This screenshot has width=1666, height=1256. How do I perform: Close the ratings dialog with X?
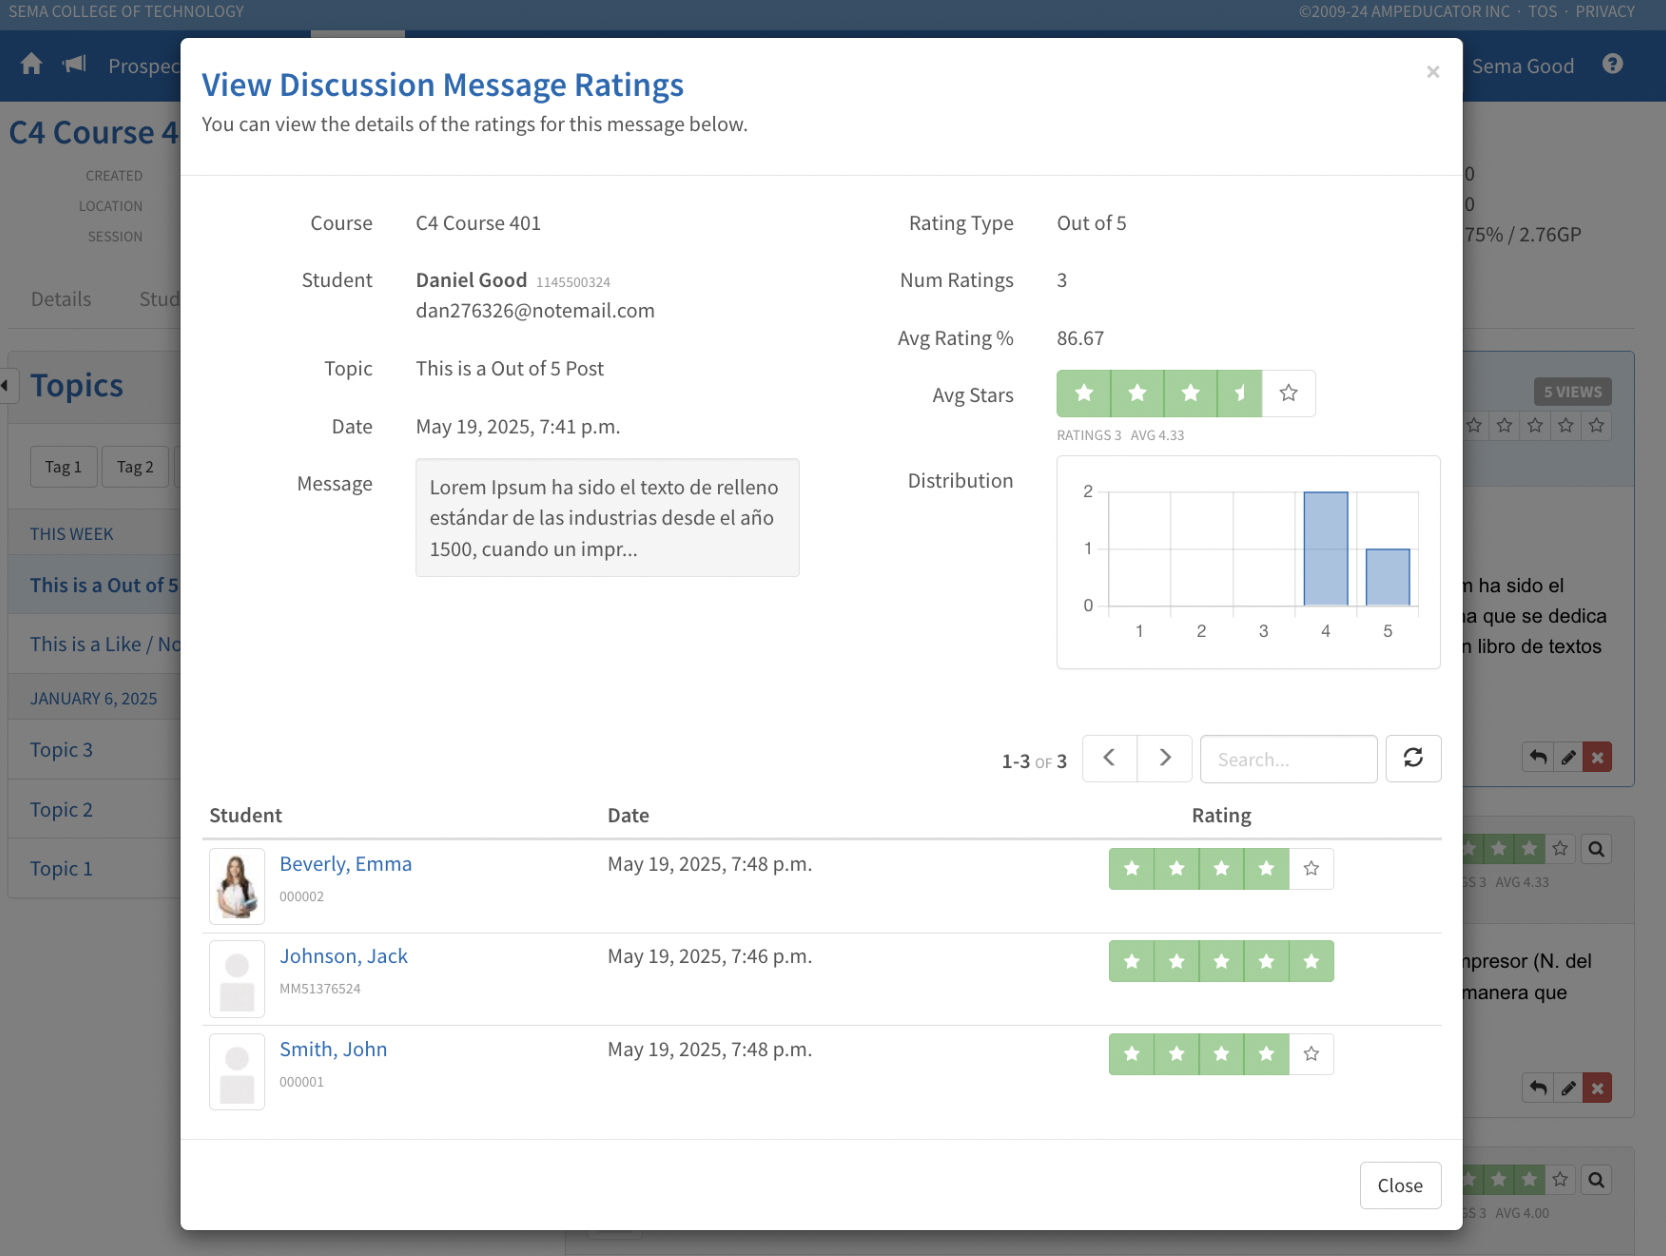(1432, 72)
